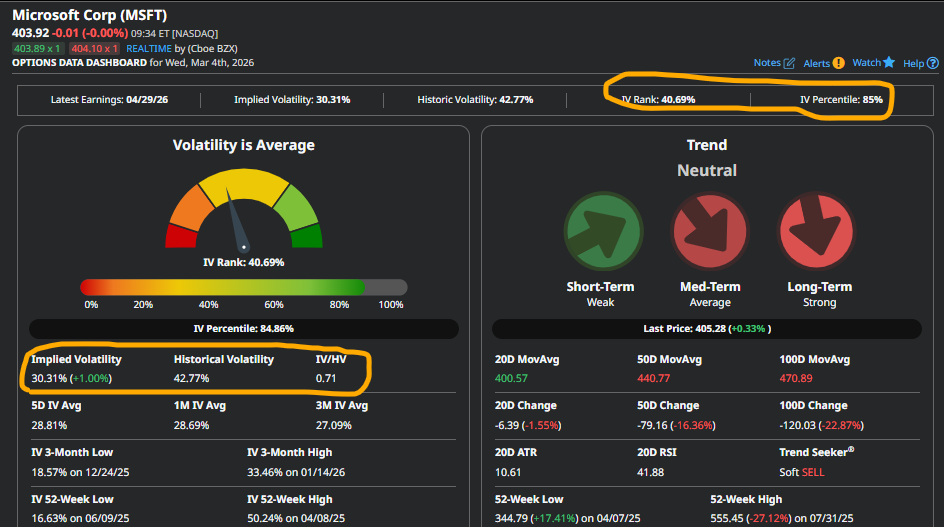Open the Help question mark icon
944x527 pixels.
pyautogui.click(x=933, y=63)
